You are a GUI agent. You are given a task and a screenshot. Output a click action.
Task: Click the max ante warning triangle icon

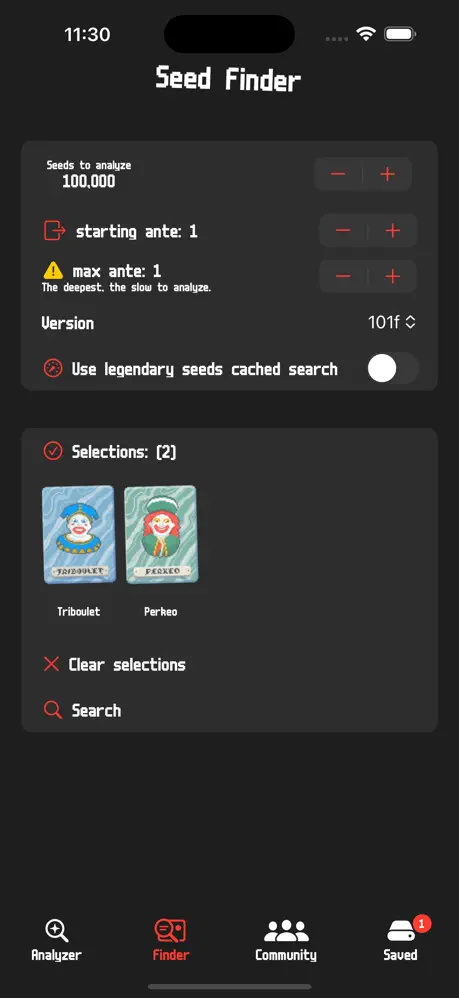53,271
